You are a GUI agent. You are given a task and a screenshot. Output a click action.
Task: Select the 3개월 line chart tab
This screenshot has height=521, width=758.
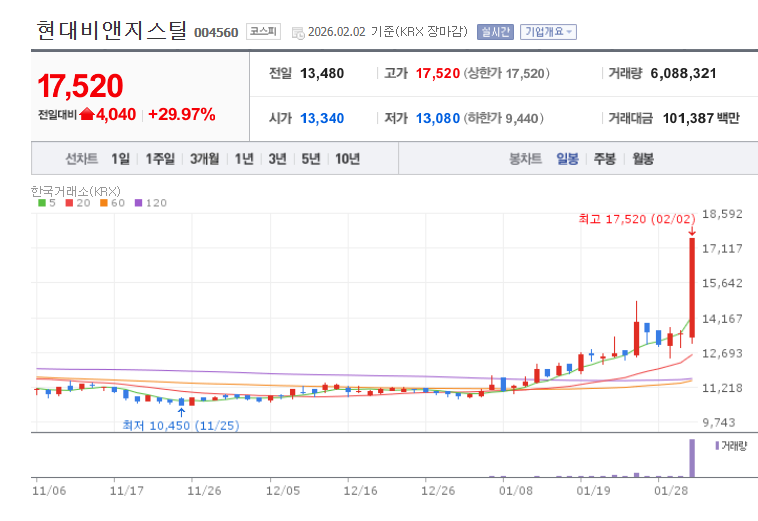204,159
